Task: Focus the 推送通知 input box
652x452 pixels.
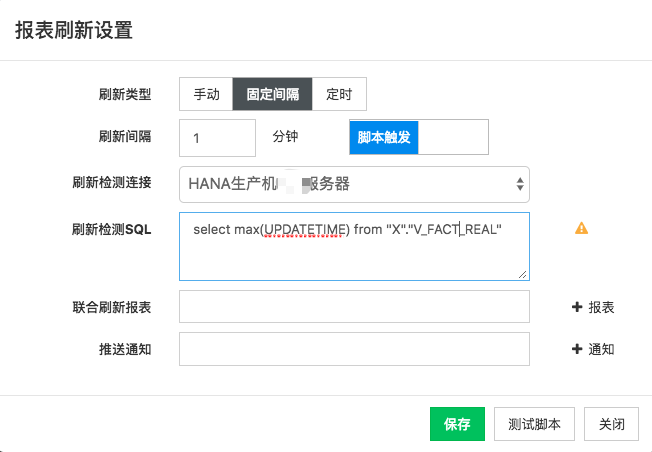Action: (354, 349)
